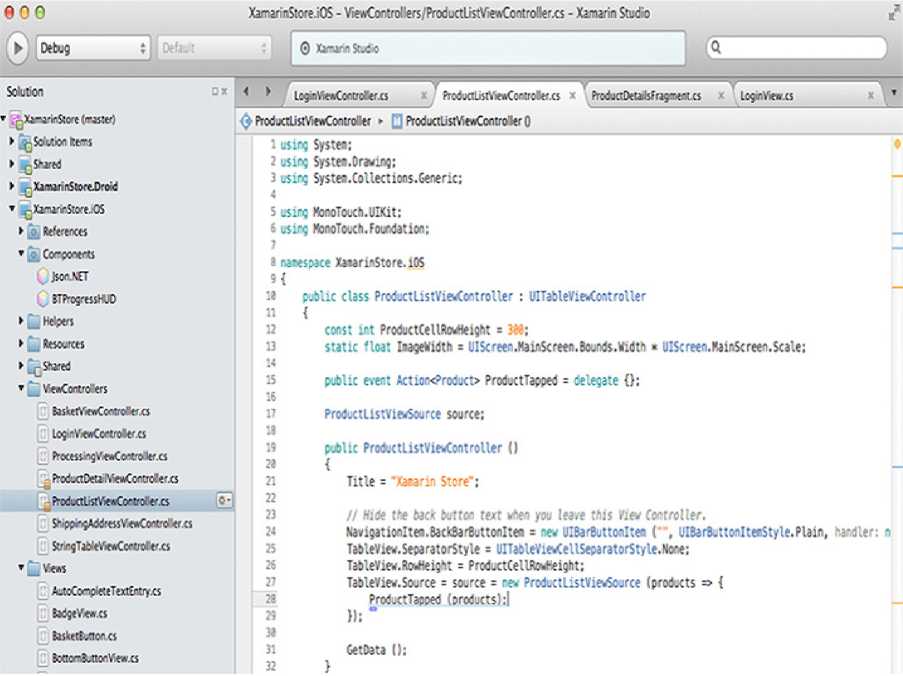Image resolution: width=903 pixels, height=676 pixels.
Task: Click the BTProgressHUD component icon
Action: [x=42, y=299]
